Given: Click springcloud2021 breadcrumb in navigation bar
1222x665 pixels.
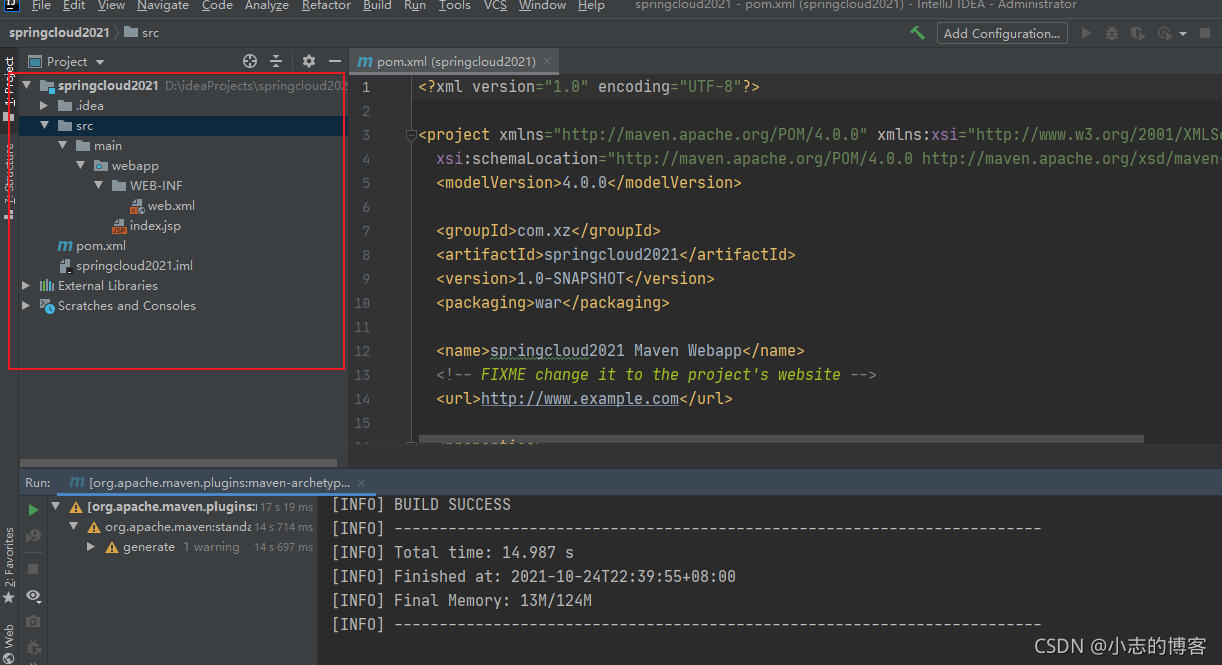Looking at the screenshot, I should tap(59, 32).
